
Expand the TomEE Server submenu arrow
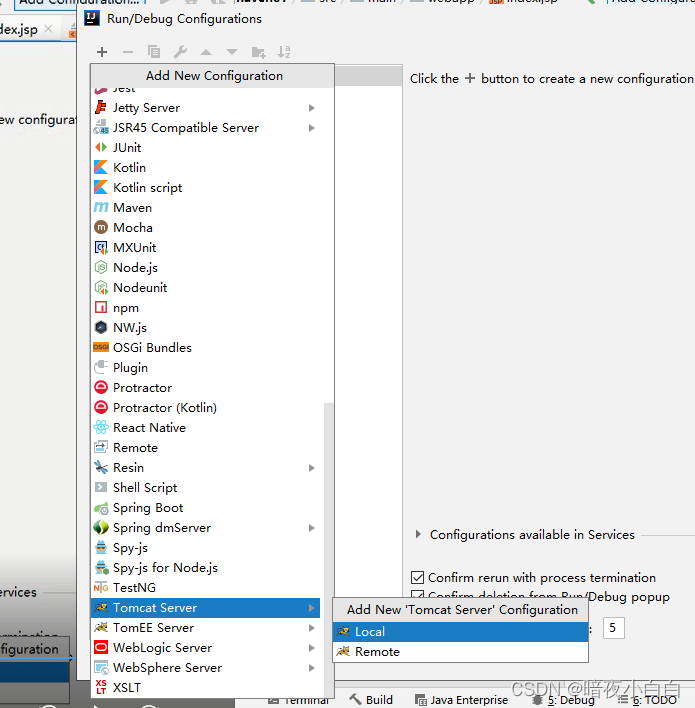point(312,628)
